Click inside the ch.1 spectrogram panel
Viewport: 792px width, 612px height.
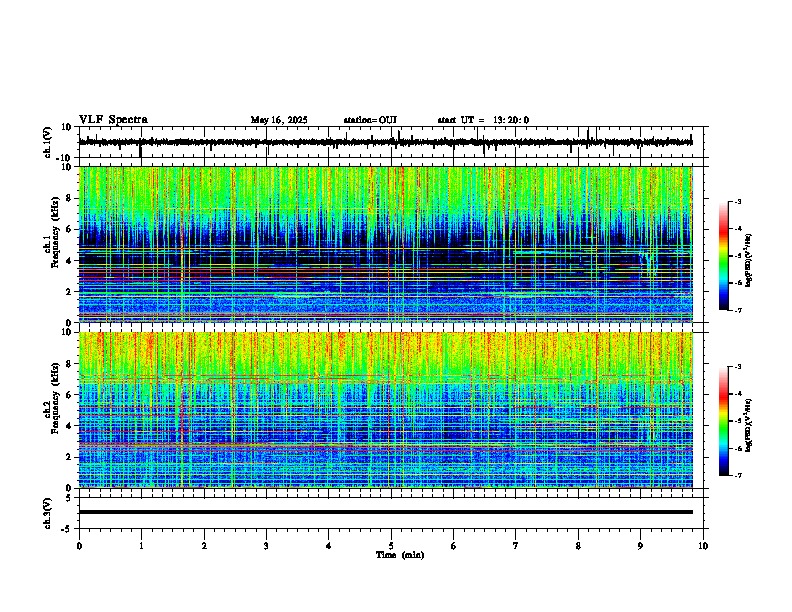coord(386,244)
